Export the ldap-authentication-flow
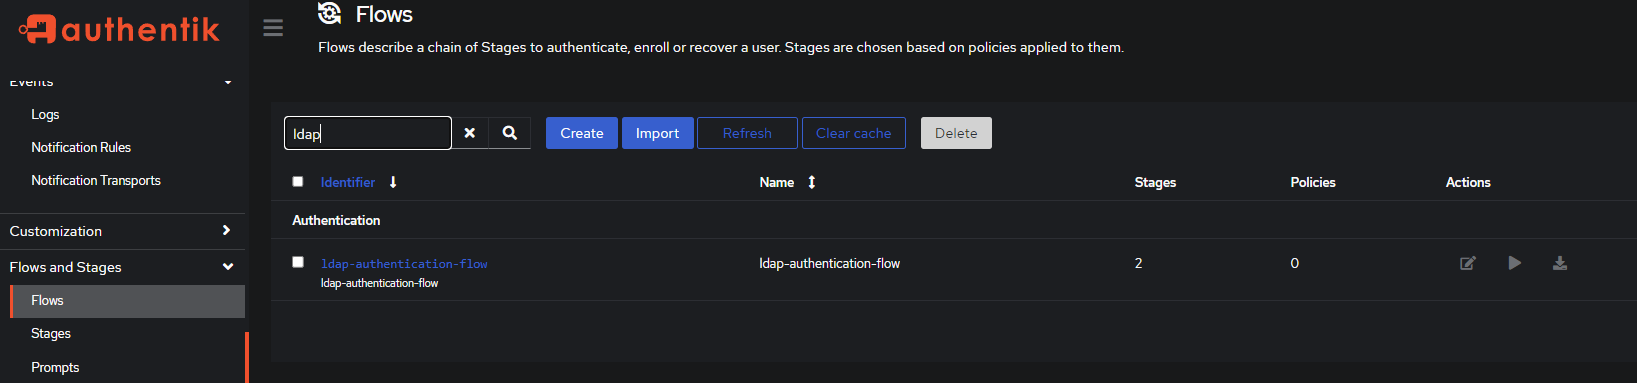This screenshot has width=1637, height=383. [x=1560, y=263]
